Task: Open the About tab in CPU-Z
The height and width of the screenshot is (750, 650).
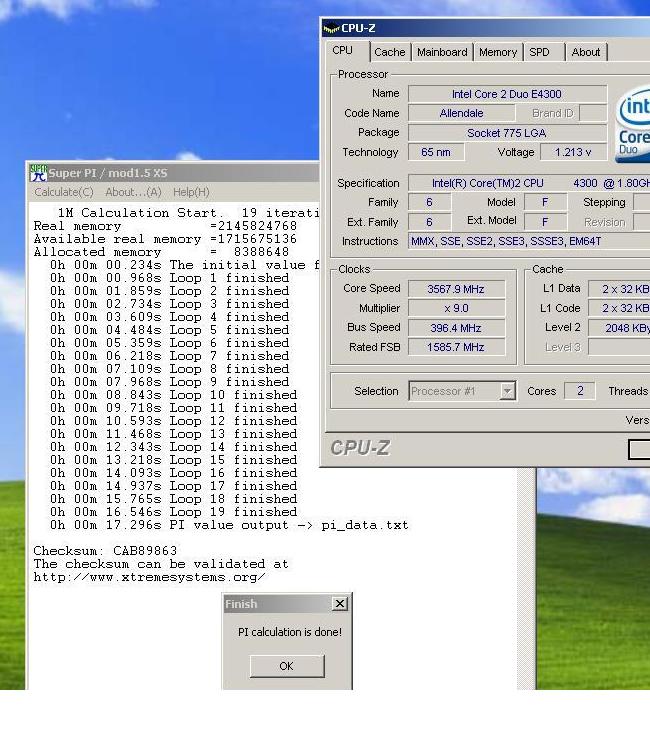Action: click(586, 52)
